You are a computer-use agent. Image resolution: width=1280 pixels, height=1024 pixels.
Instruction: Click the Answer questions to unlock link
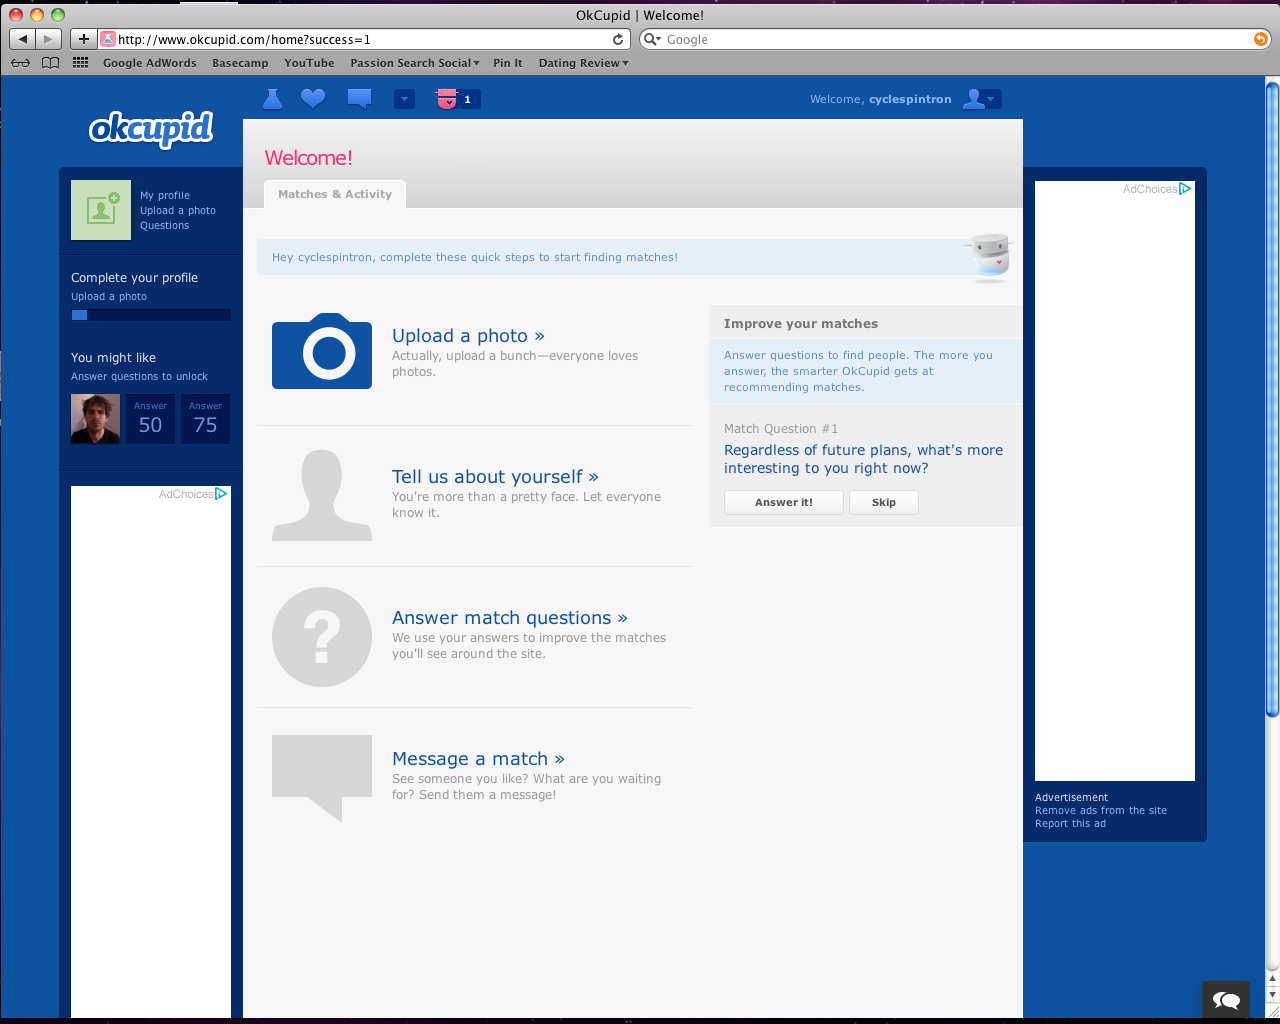pos(140,377)
